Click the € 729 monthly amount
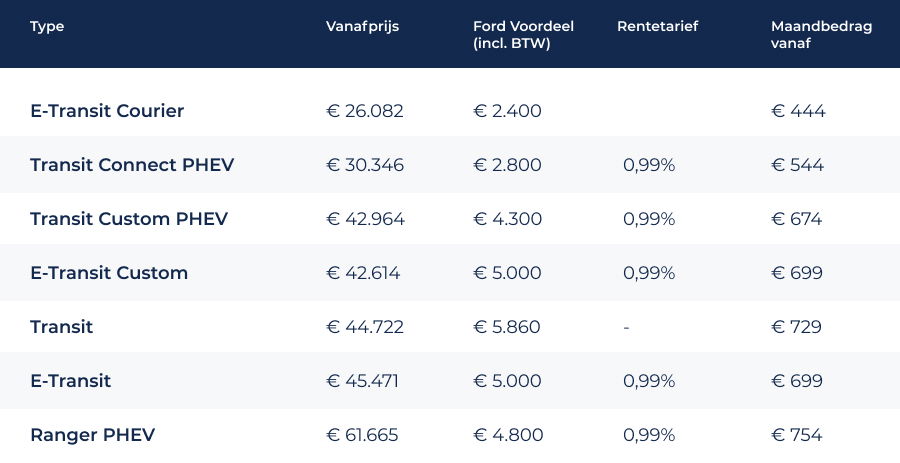 coord(797,327)
